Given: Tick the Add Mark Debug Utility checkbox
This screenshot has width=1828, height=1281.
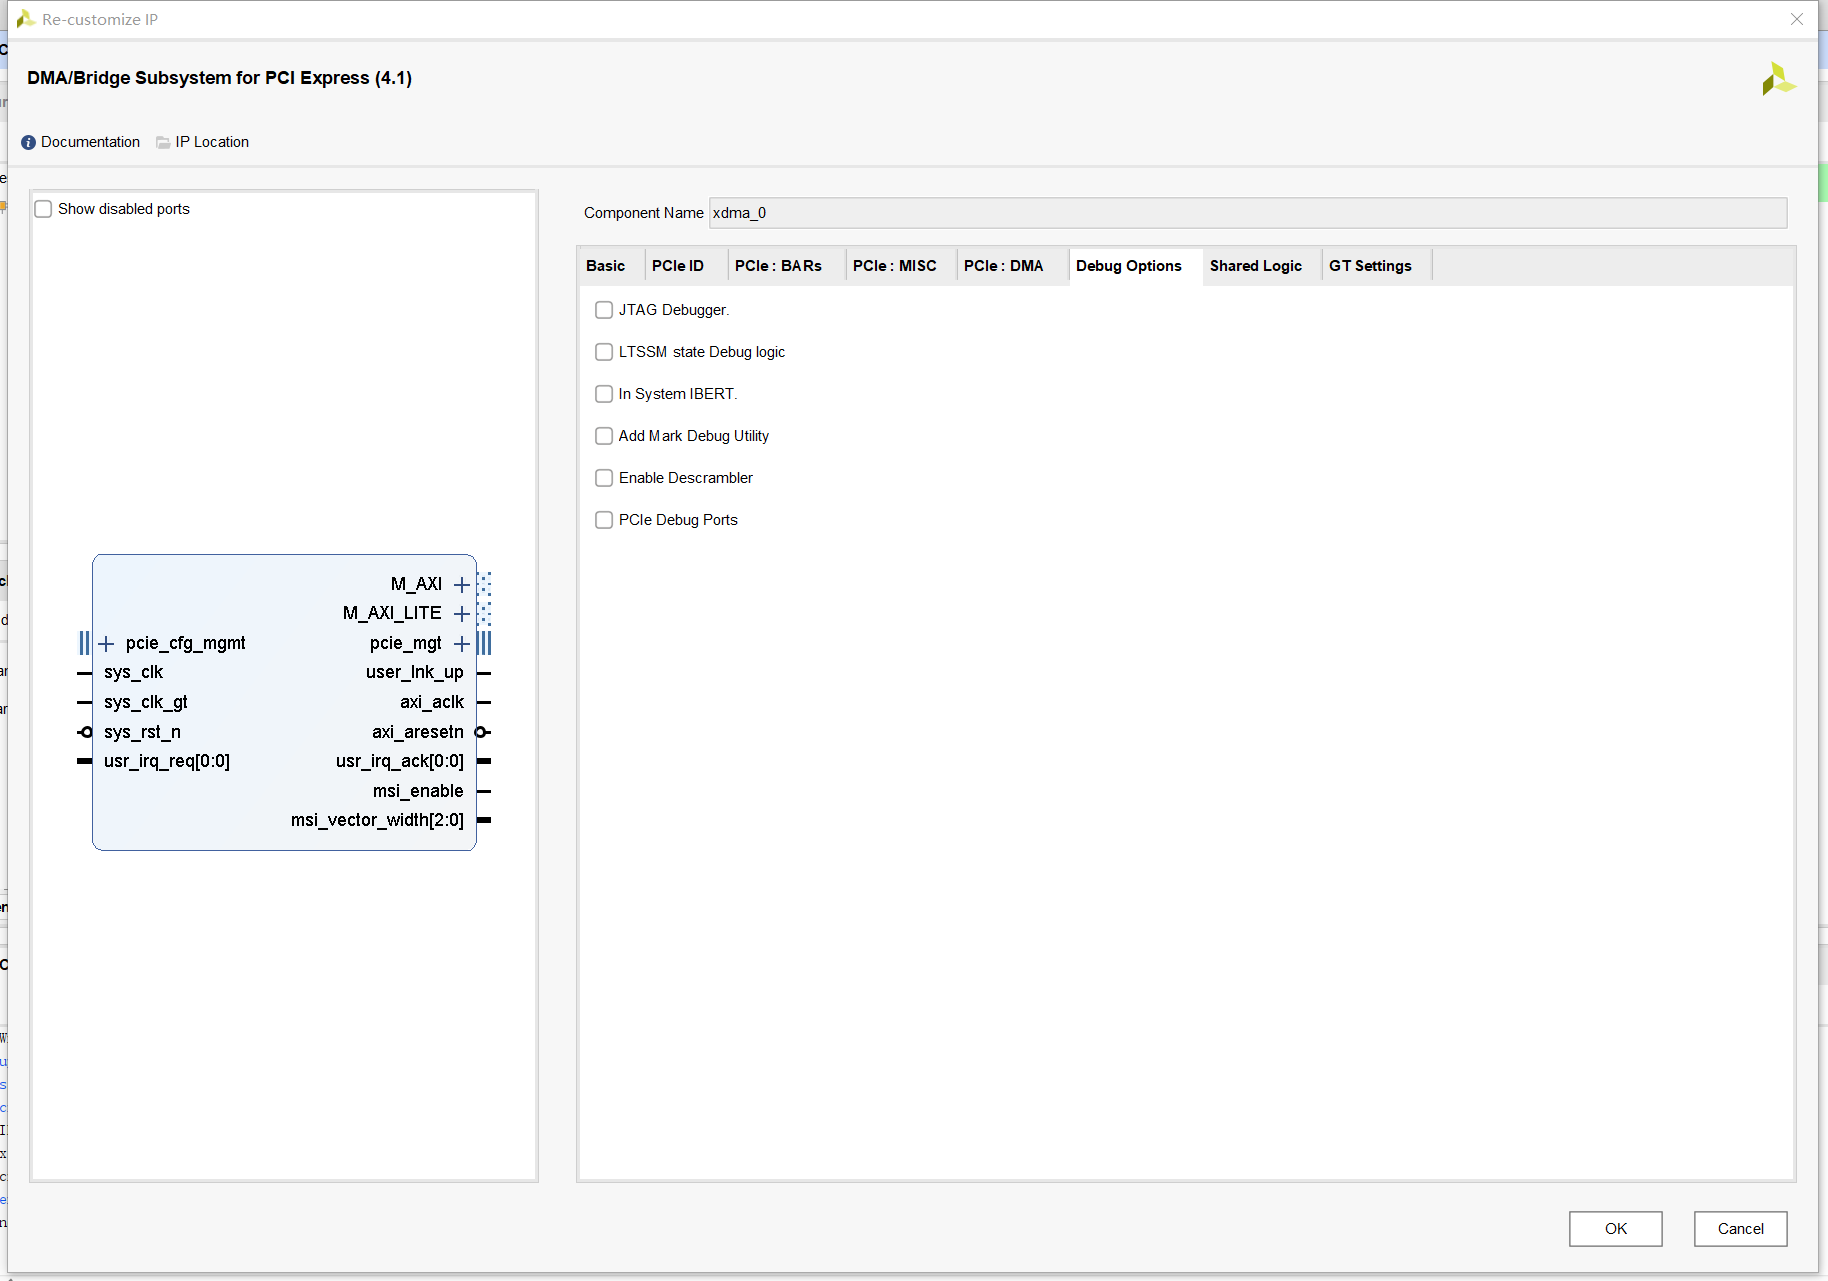Looking at the screenshot, I should 604,436.
